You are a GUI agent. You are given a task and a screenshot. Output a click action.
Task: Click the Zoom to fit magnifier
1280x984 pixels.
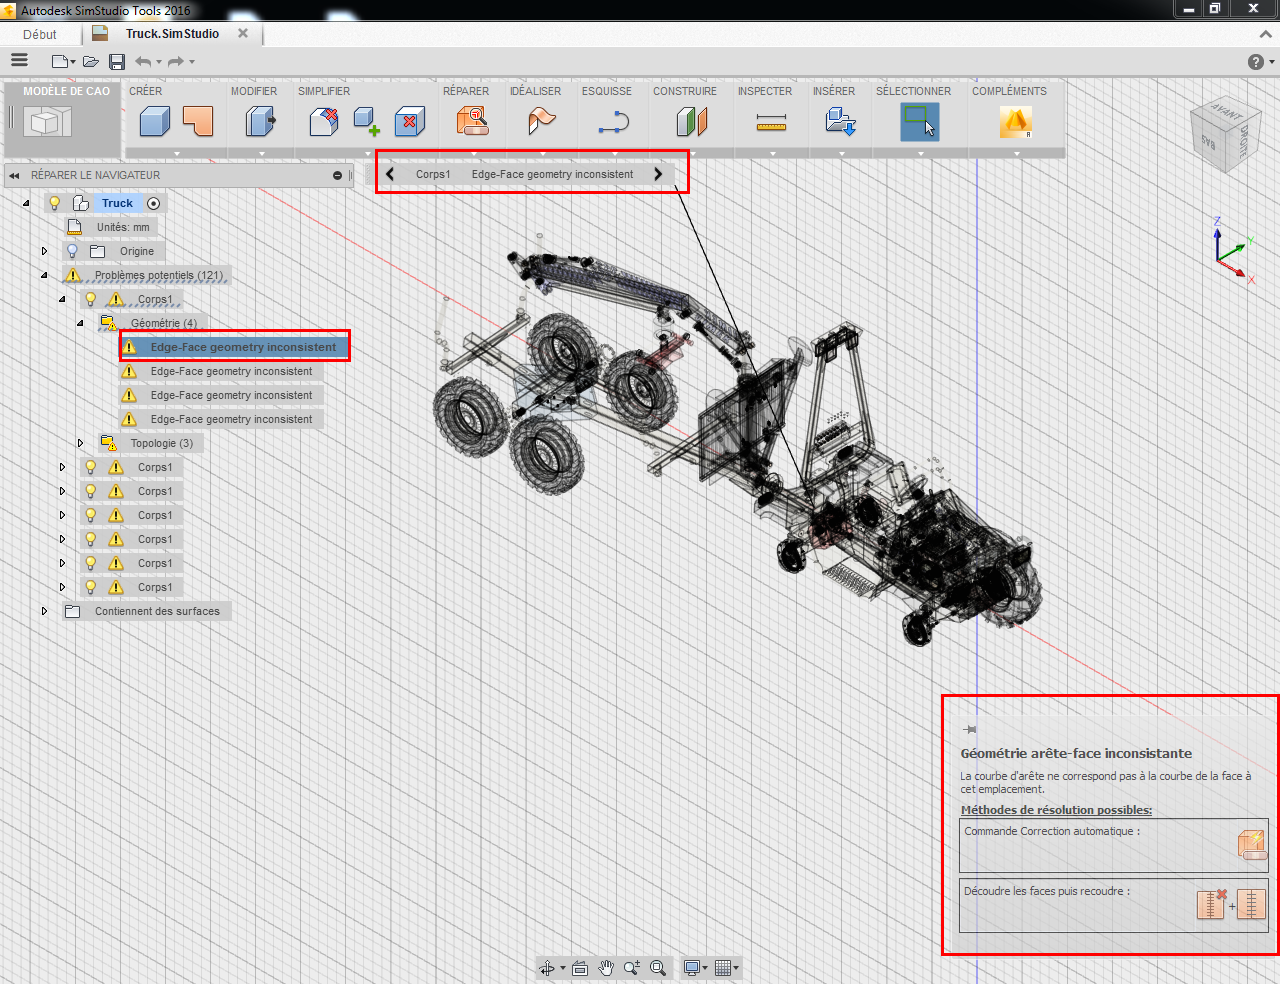click(658, 968)
